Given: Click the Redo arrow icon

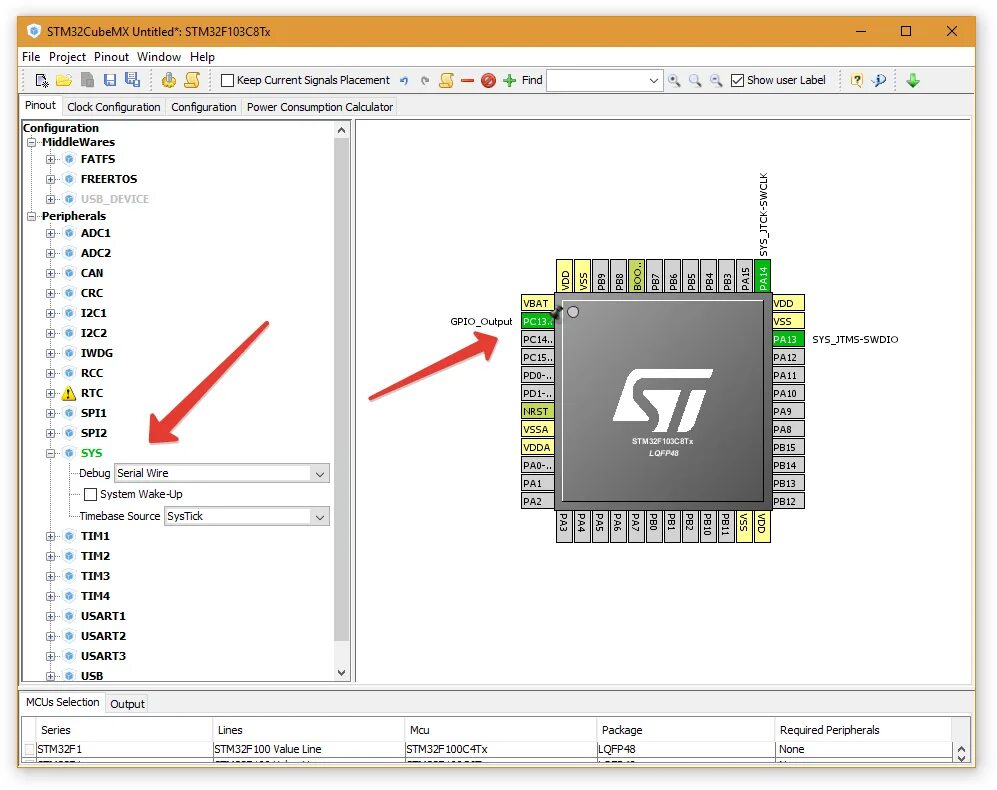Looking at the screenshot, I should 425,81.
